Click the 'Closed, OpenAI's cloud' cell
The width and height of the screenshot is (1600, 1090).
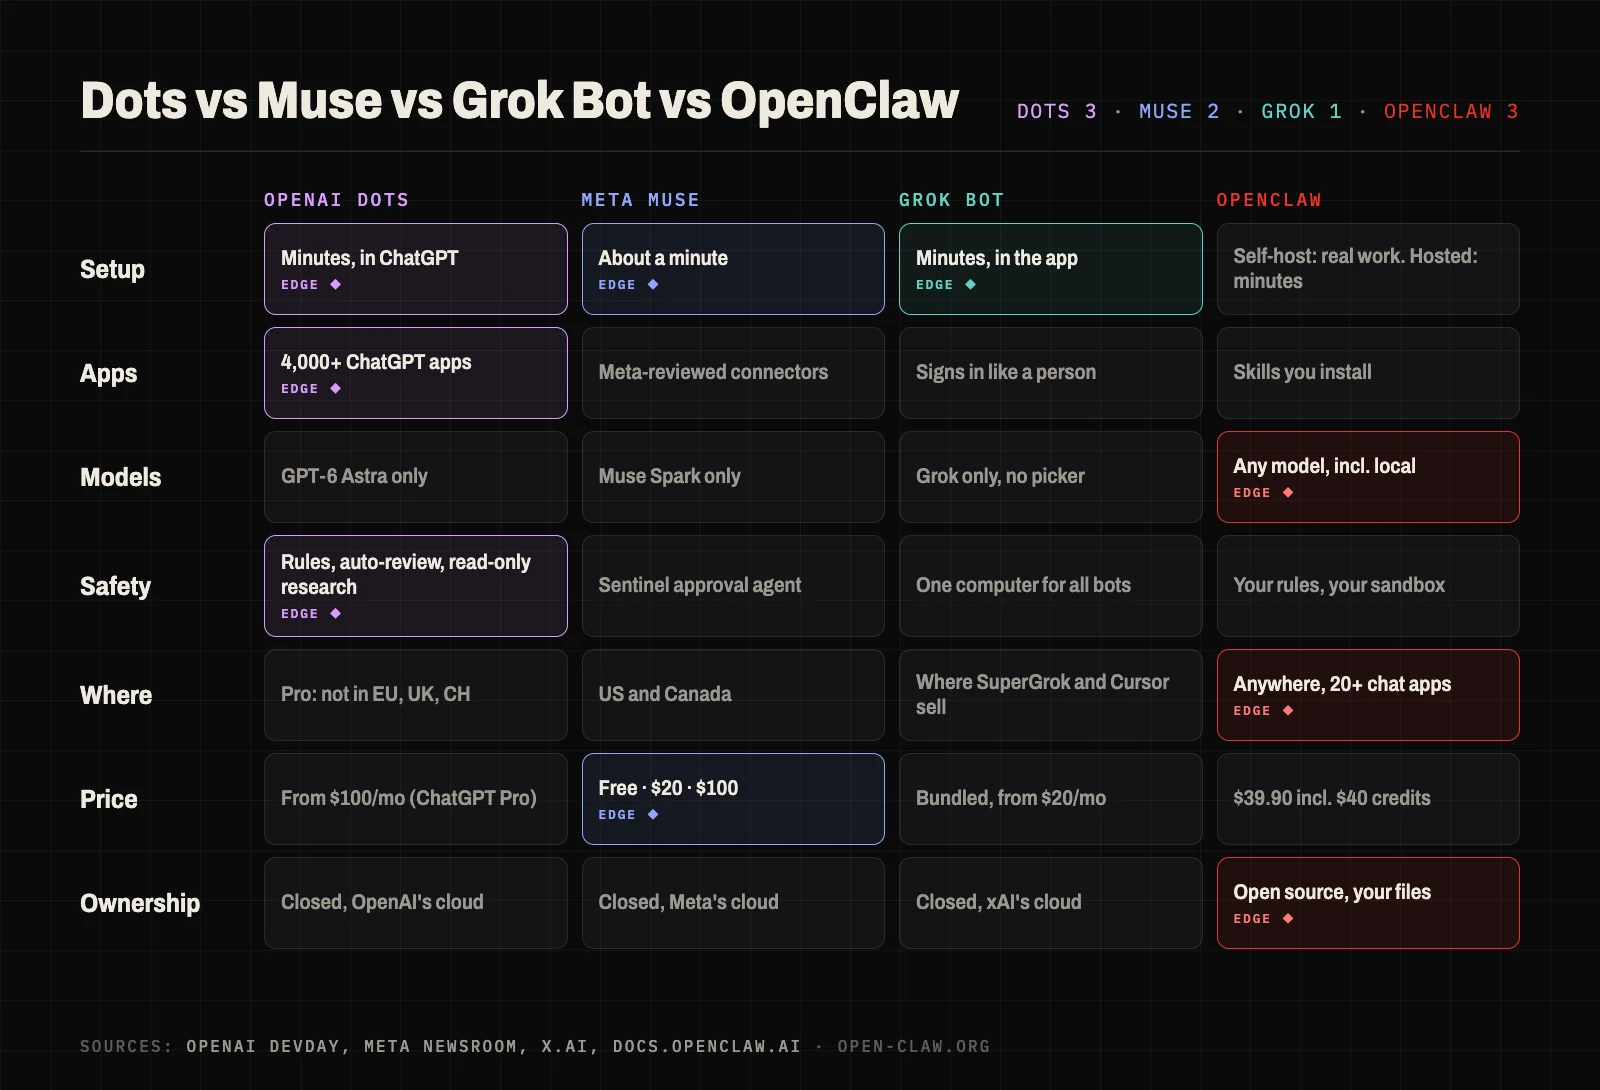[x=415, y=903]
